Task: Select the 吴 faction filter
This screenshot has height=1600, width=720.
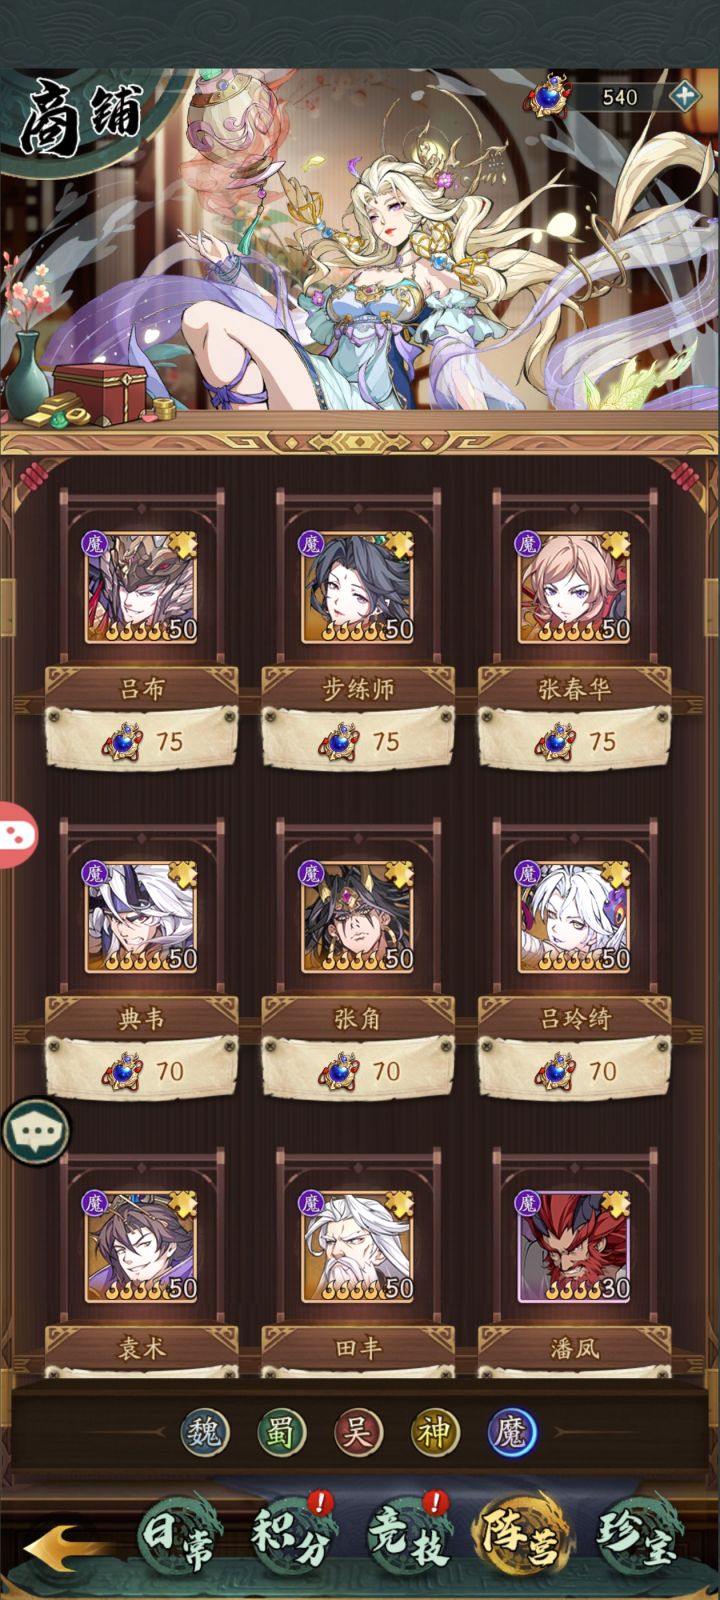Action: [358, 1433]
